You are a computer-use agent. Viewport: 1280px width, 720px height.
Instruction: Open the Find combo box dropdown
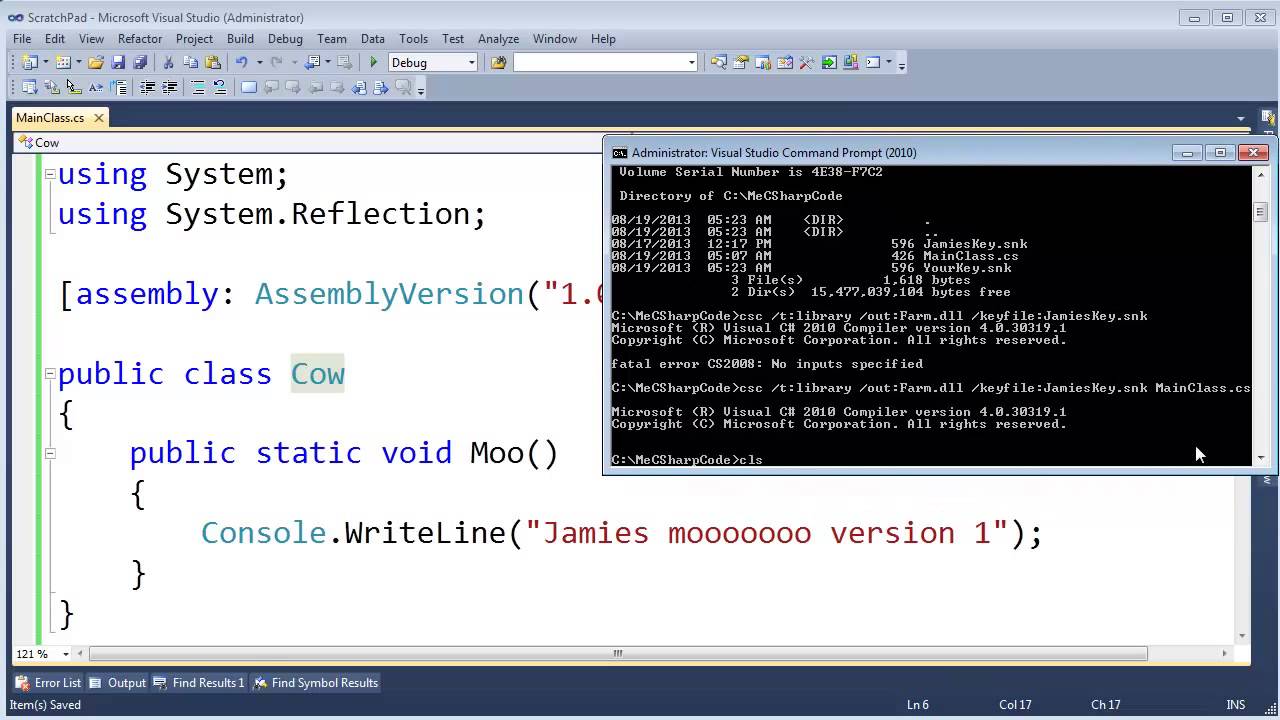[691, 62]
